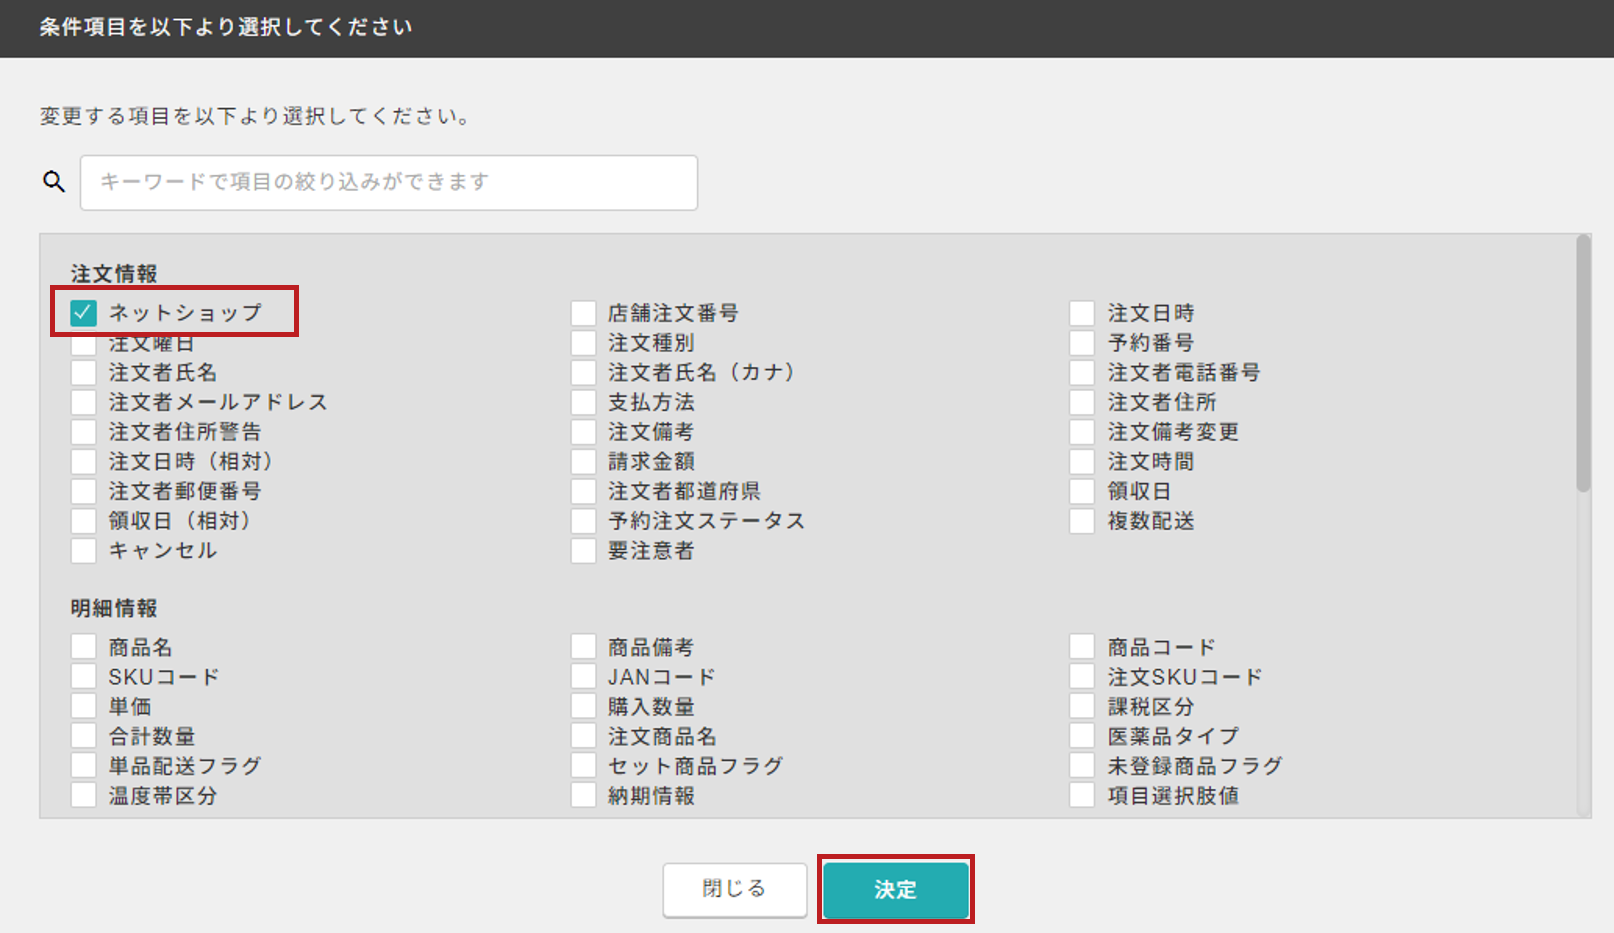This screenshot has height=933, width=1614.
Task: Enable the 注文備考変更 checkbox
Action: tap(1082, 432)
